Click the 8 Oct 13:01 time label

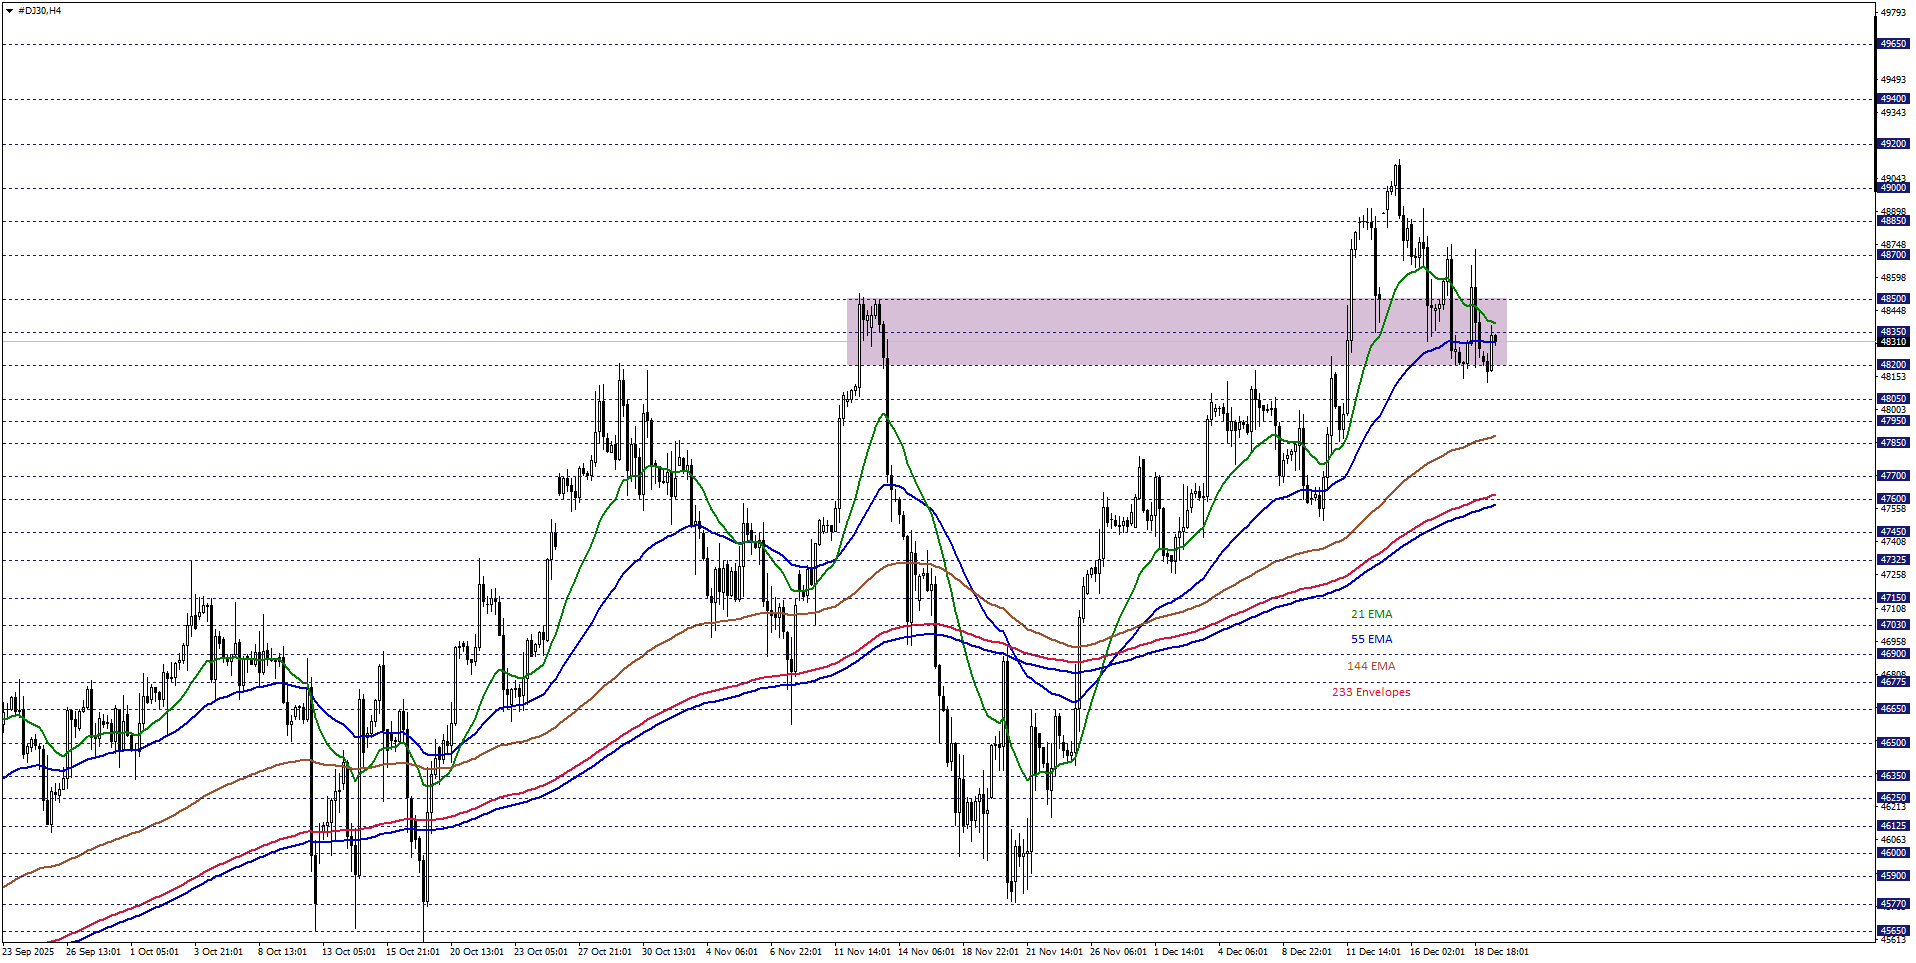point(282,952)
